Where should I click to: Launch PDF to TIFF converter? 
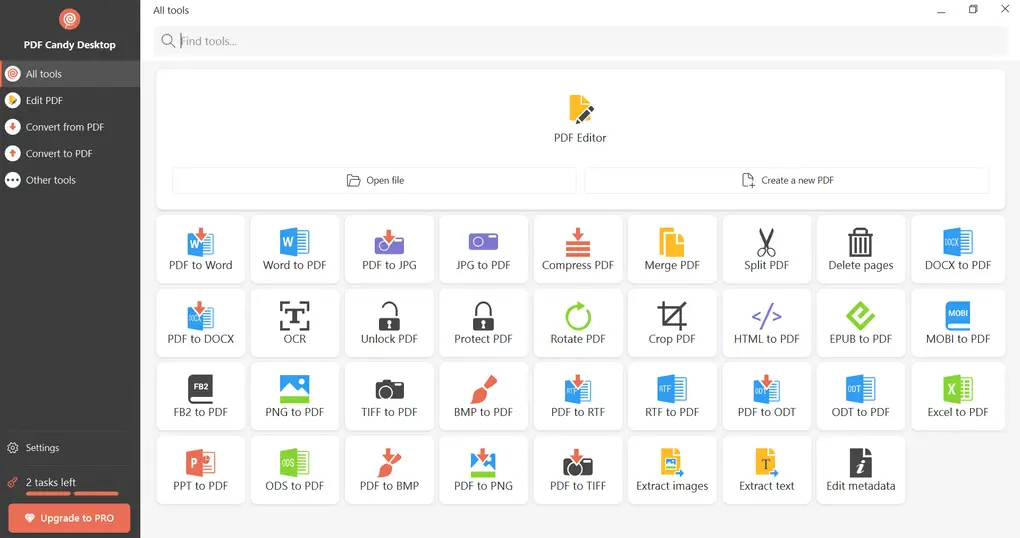578,470
